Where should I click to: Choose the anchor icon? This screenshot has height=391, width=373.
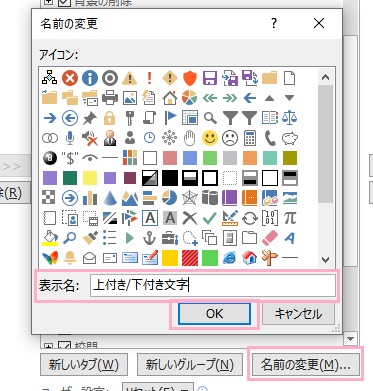pyautogui.click(x=150, y=238)
